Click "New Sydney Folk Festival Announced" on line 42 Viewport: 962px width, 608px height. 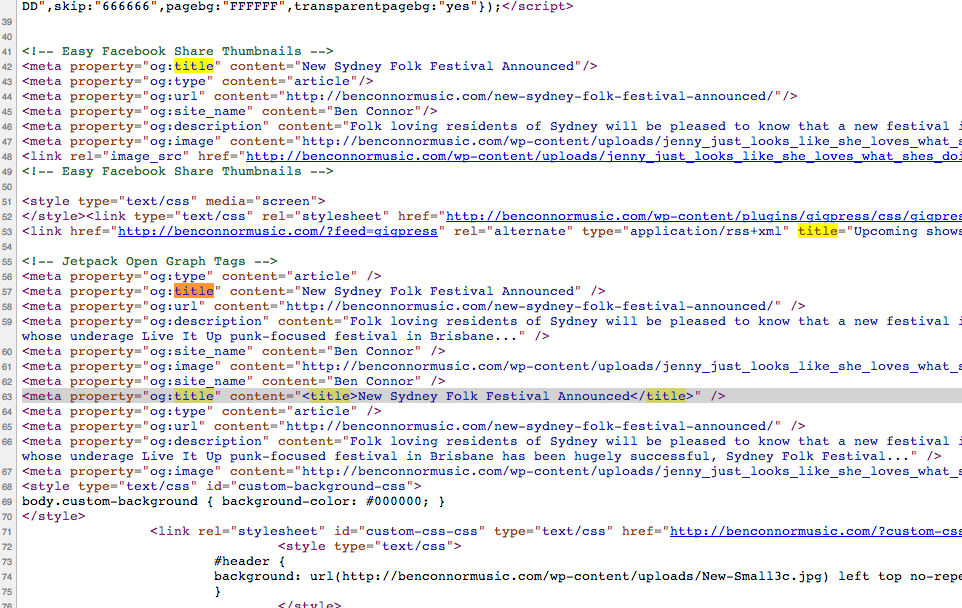(438, 66)
